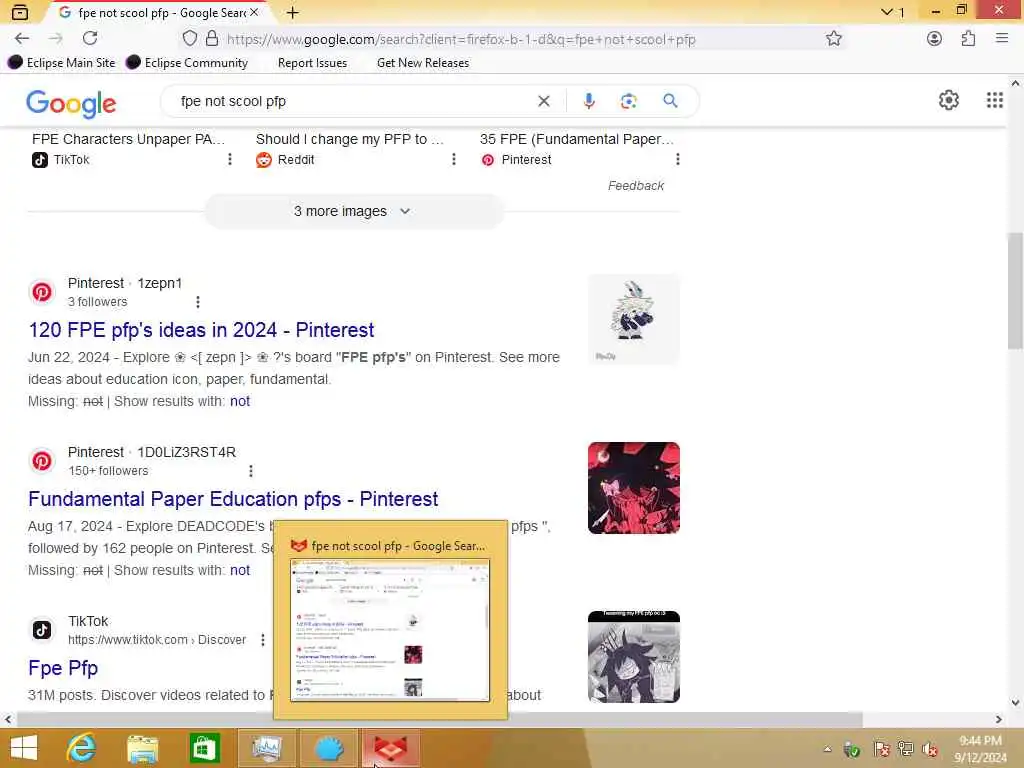Image resolution: width=1024 pixels, height=768 pixels.
Task: Clear the Google search box with X
Action: [x=543, y=101]
